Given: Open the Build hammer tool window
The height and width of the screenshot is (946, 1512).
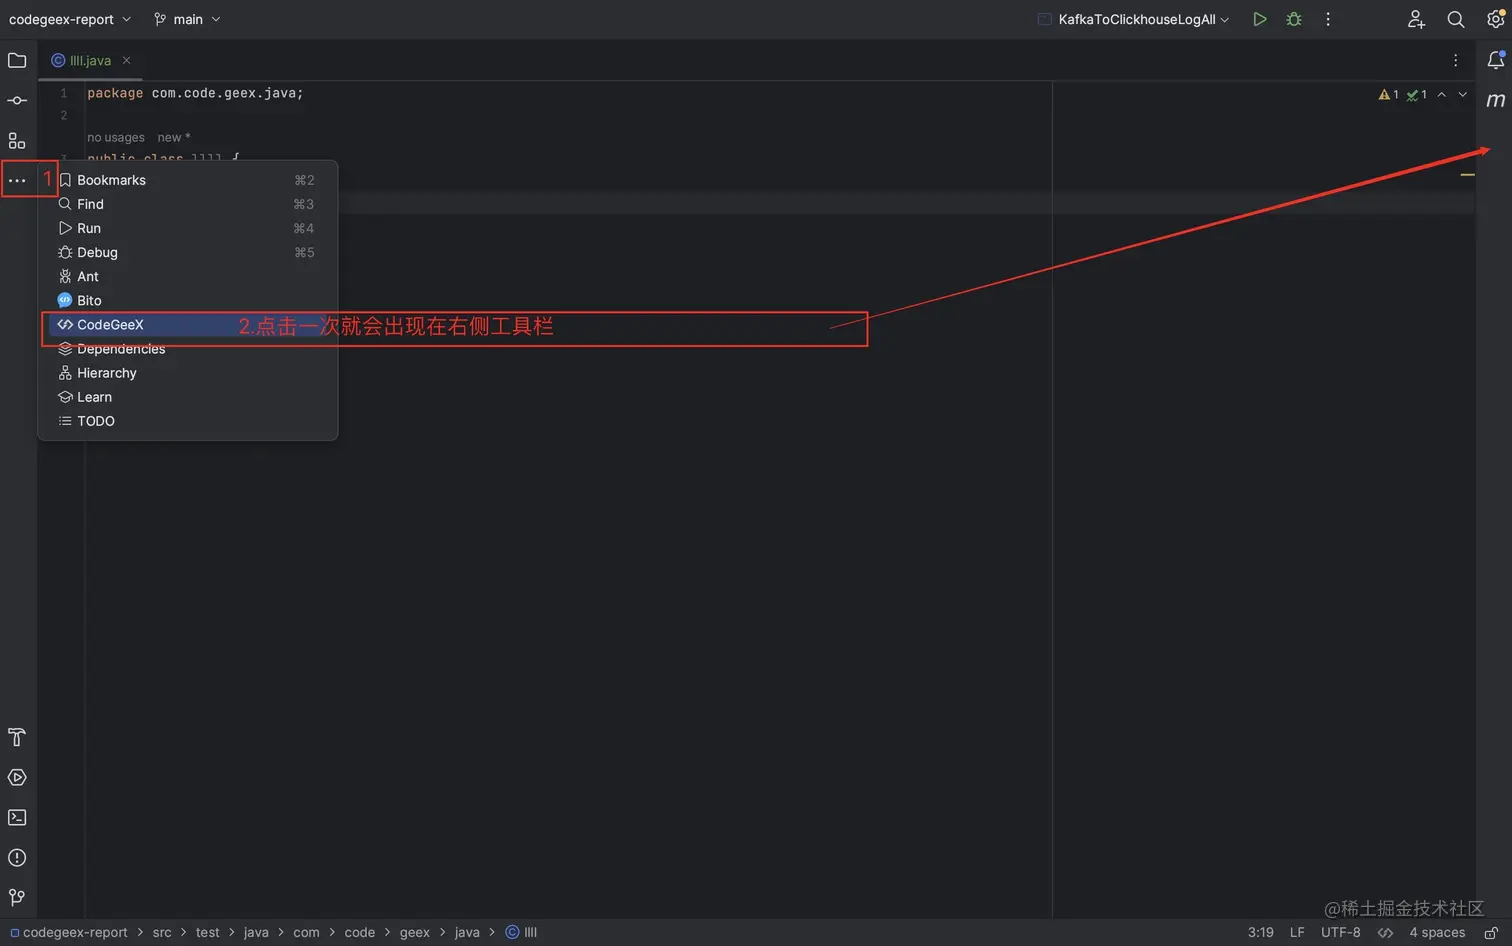Looking at the screenshot, I should 17,738.
